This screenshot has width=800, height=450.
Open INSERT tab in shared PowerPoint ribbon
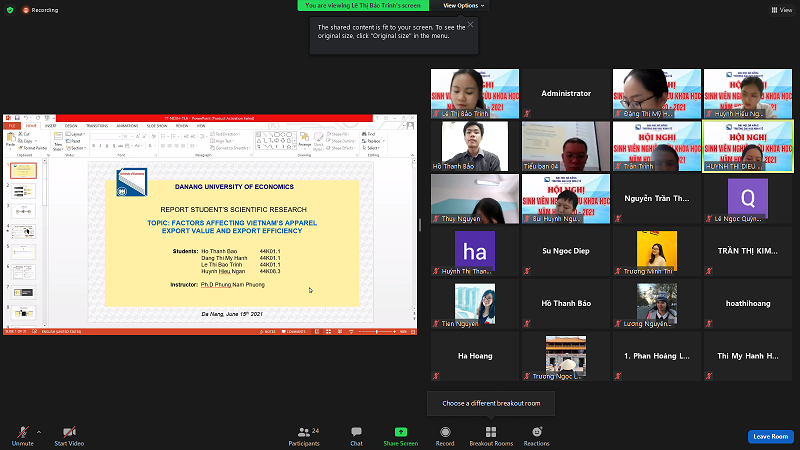(51, 126)
